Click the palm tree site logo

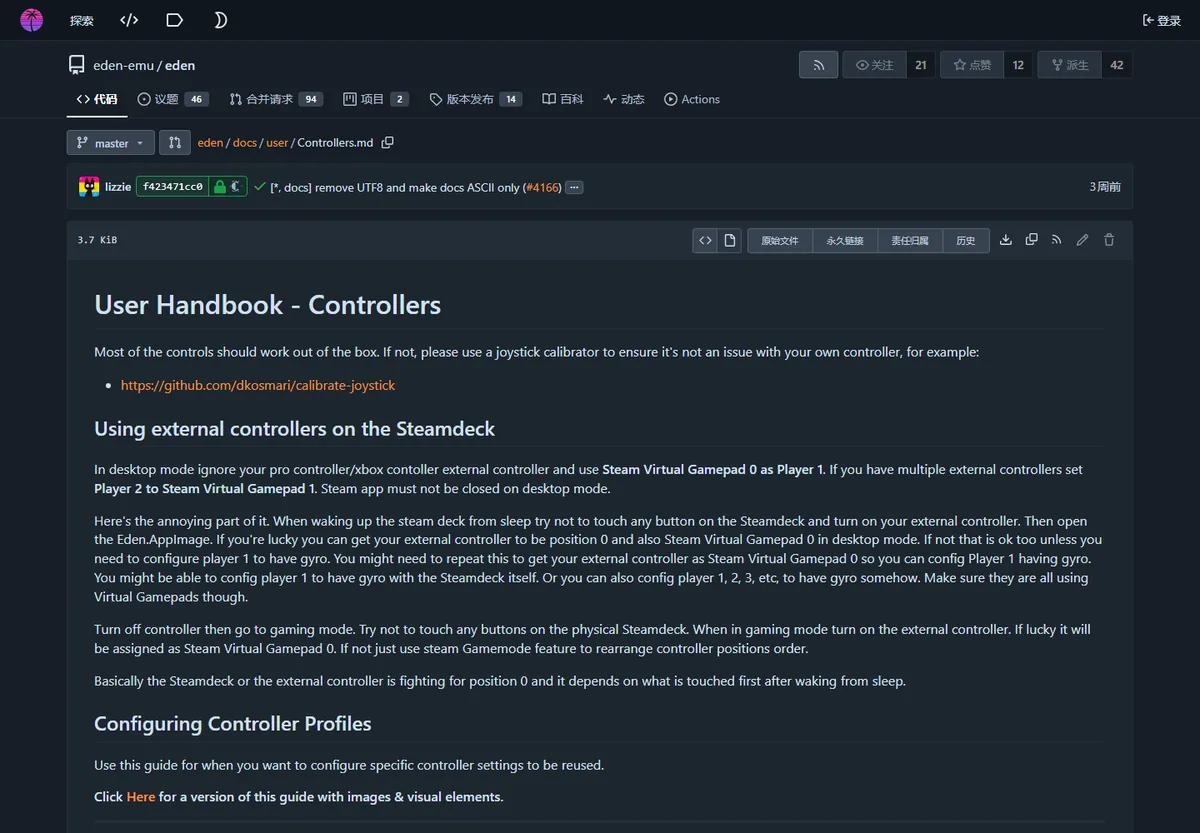coord(32,20)
